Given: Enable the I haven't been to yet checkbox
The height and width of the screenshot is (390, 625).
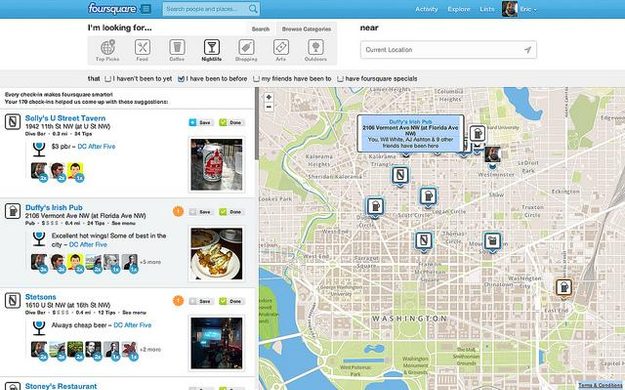Looking at the screenshot, I should 108,79.
